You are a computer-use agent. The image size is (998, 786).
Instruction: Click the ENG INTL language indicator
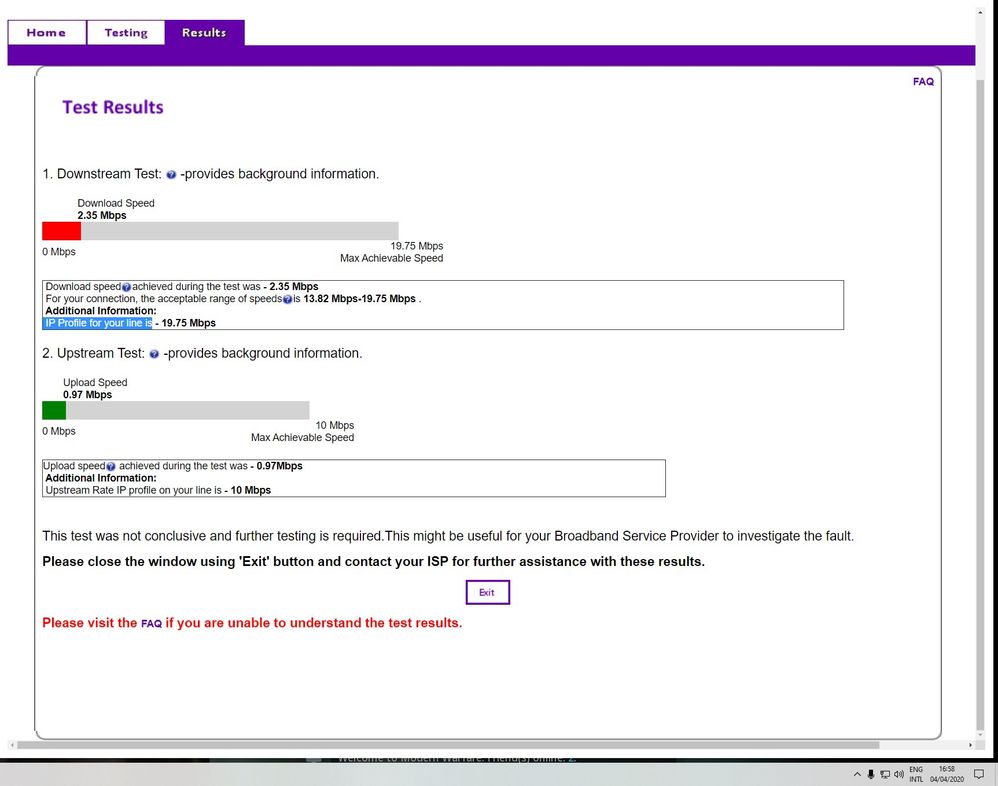click(x=916, y=774)
